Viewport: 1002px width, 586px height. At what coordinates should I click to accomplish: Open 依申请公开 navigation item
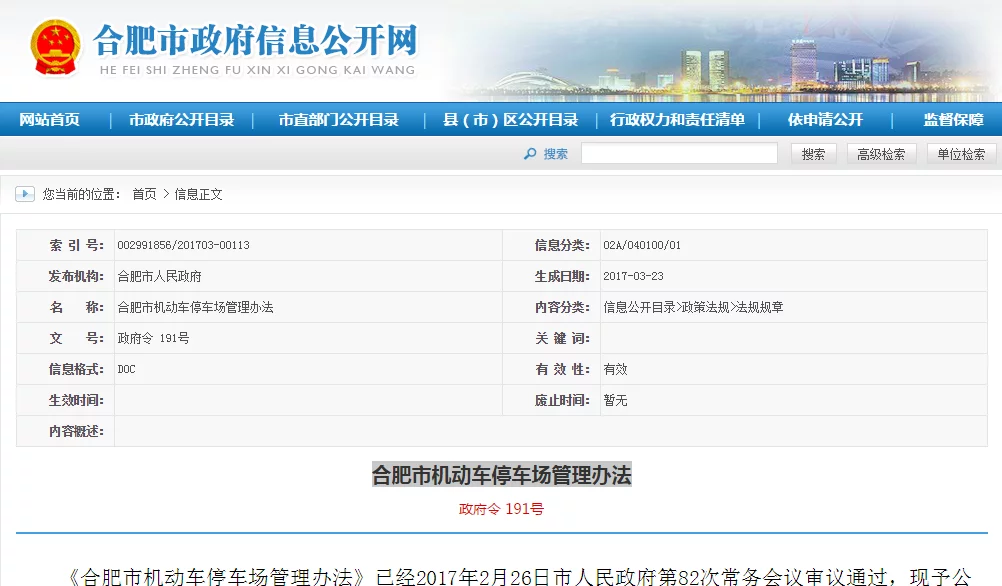coord(824,120)
